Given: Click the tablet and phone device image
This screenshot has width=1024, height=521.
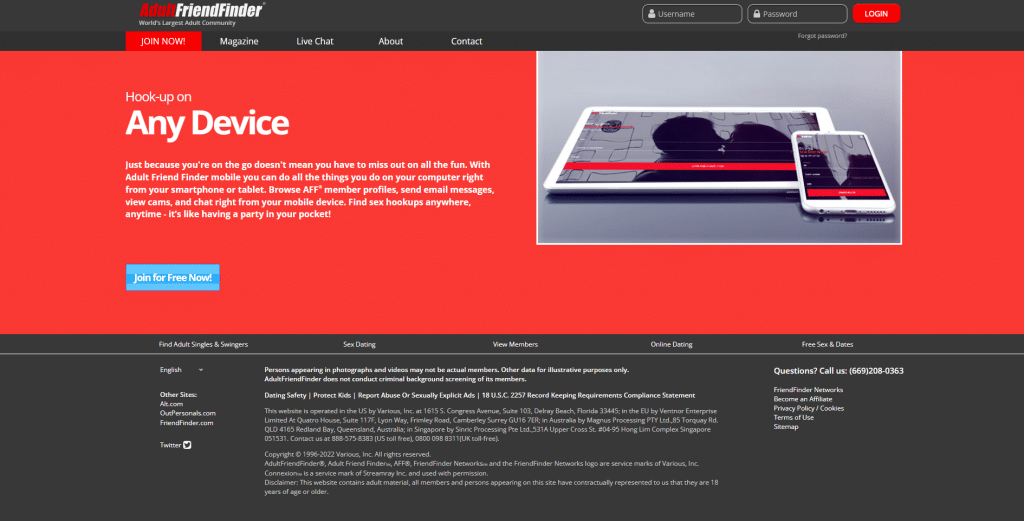Looking at the screenshot, I should tap(719, 147).
